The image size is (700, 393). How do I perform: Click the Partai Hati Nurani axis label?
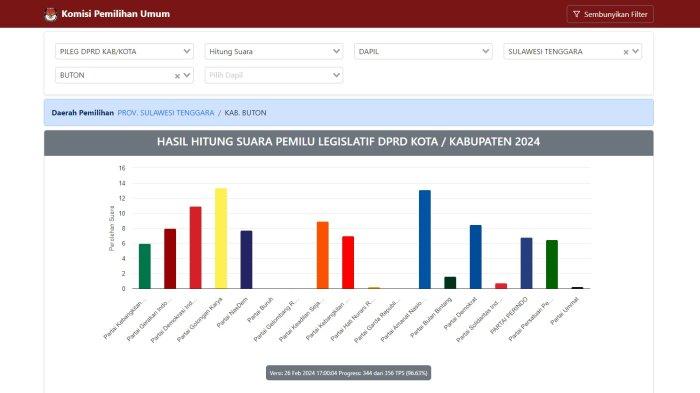[352, 320]
